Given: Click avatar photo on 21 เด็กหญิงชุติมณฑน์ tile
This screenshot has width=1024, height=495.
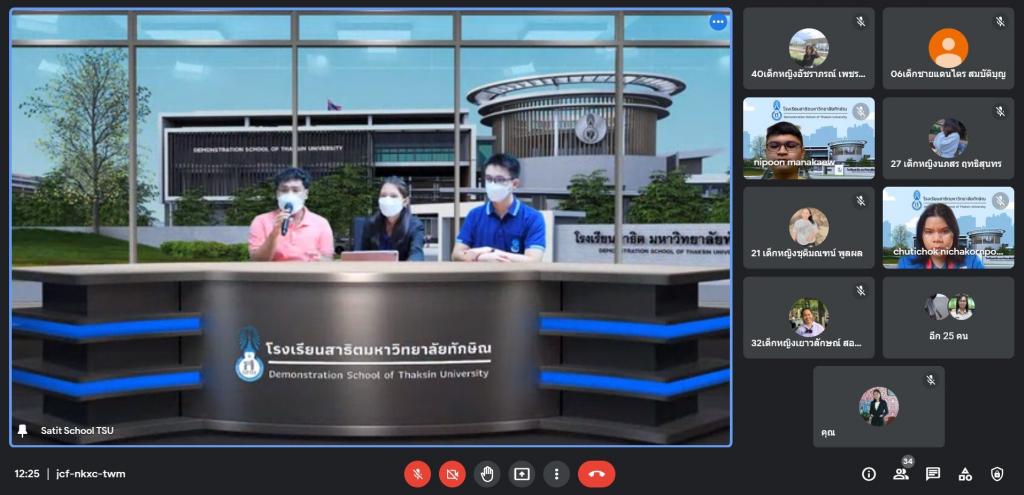Looking at the screenshot, I should pyautogui.click(x=808, y=227).
